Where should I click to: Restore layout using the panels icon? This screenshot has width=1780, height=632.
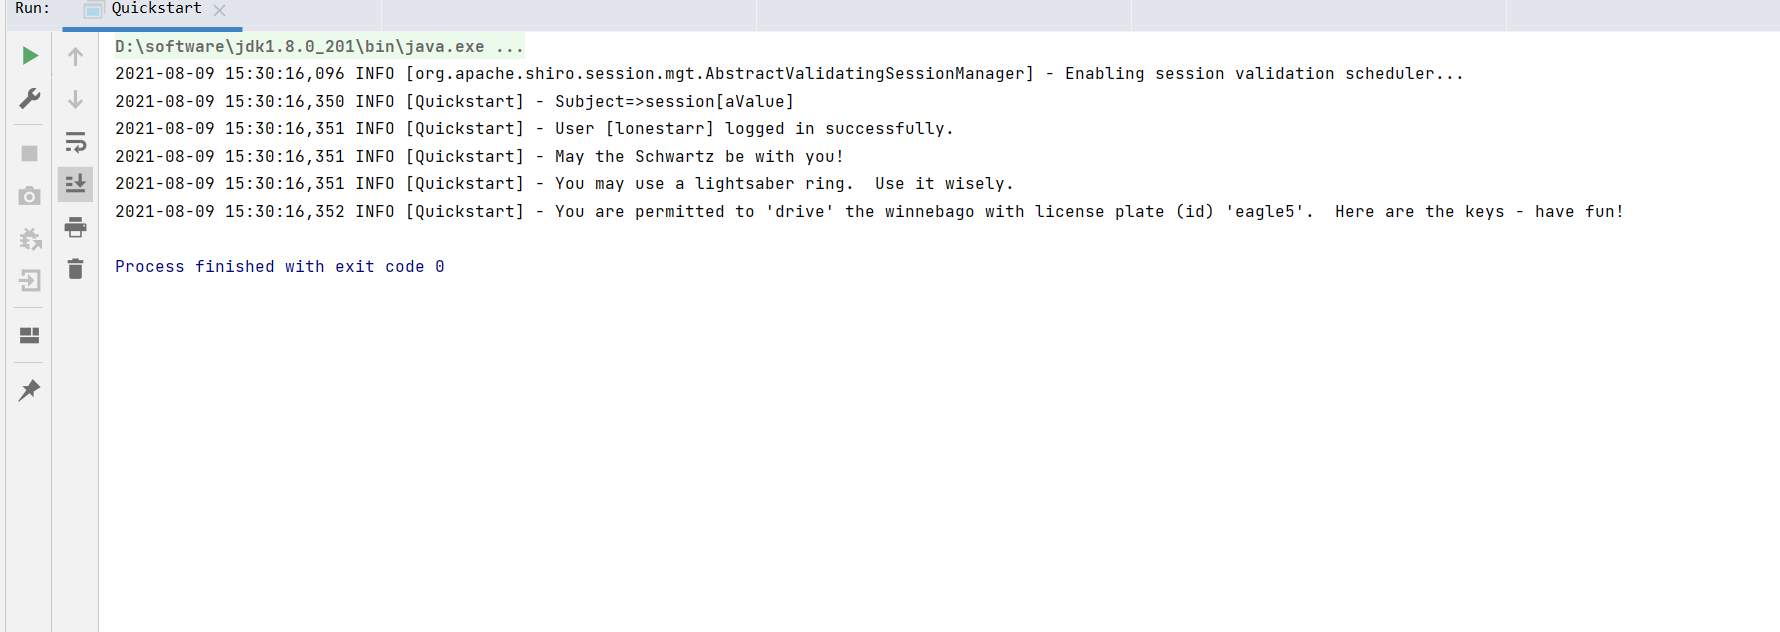pyautogui.click(x=30, y=335)
